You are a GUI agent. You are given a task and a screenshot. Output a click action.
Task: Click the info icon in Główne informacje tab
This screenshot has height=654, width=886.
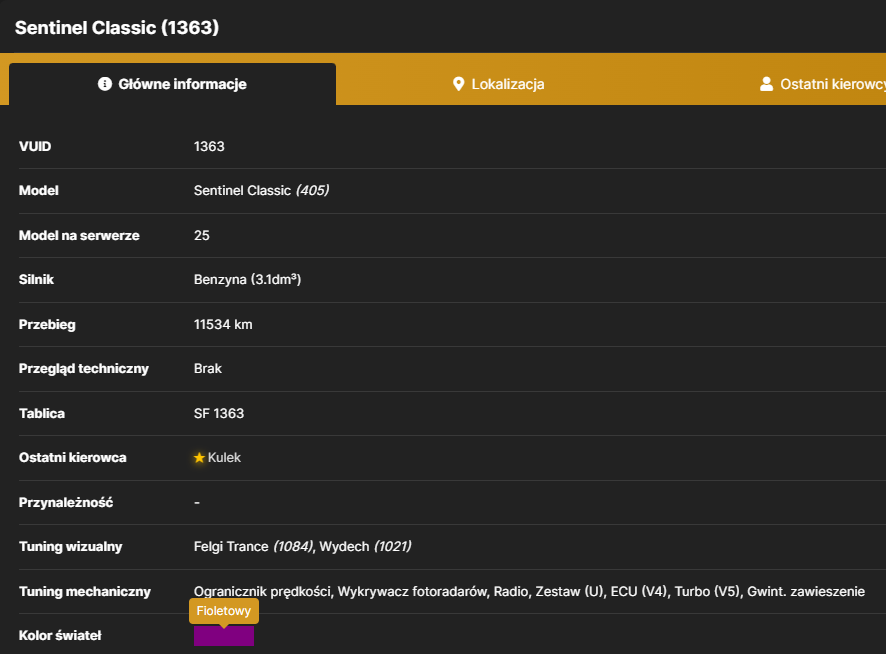pyautogui.click(x=105, y=84)
